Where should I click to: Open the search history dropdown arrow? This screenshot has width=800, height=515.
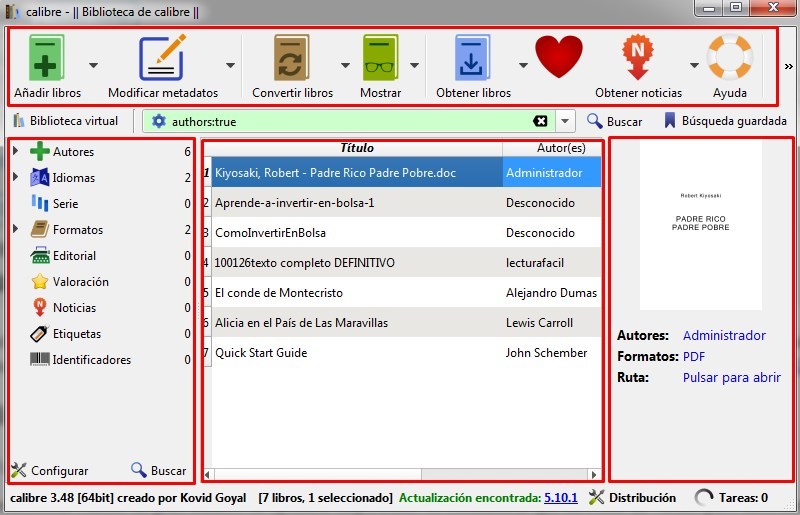[x=564, y=121]
